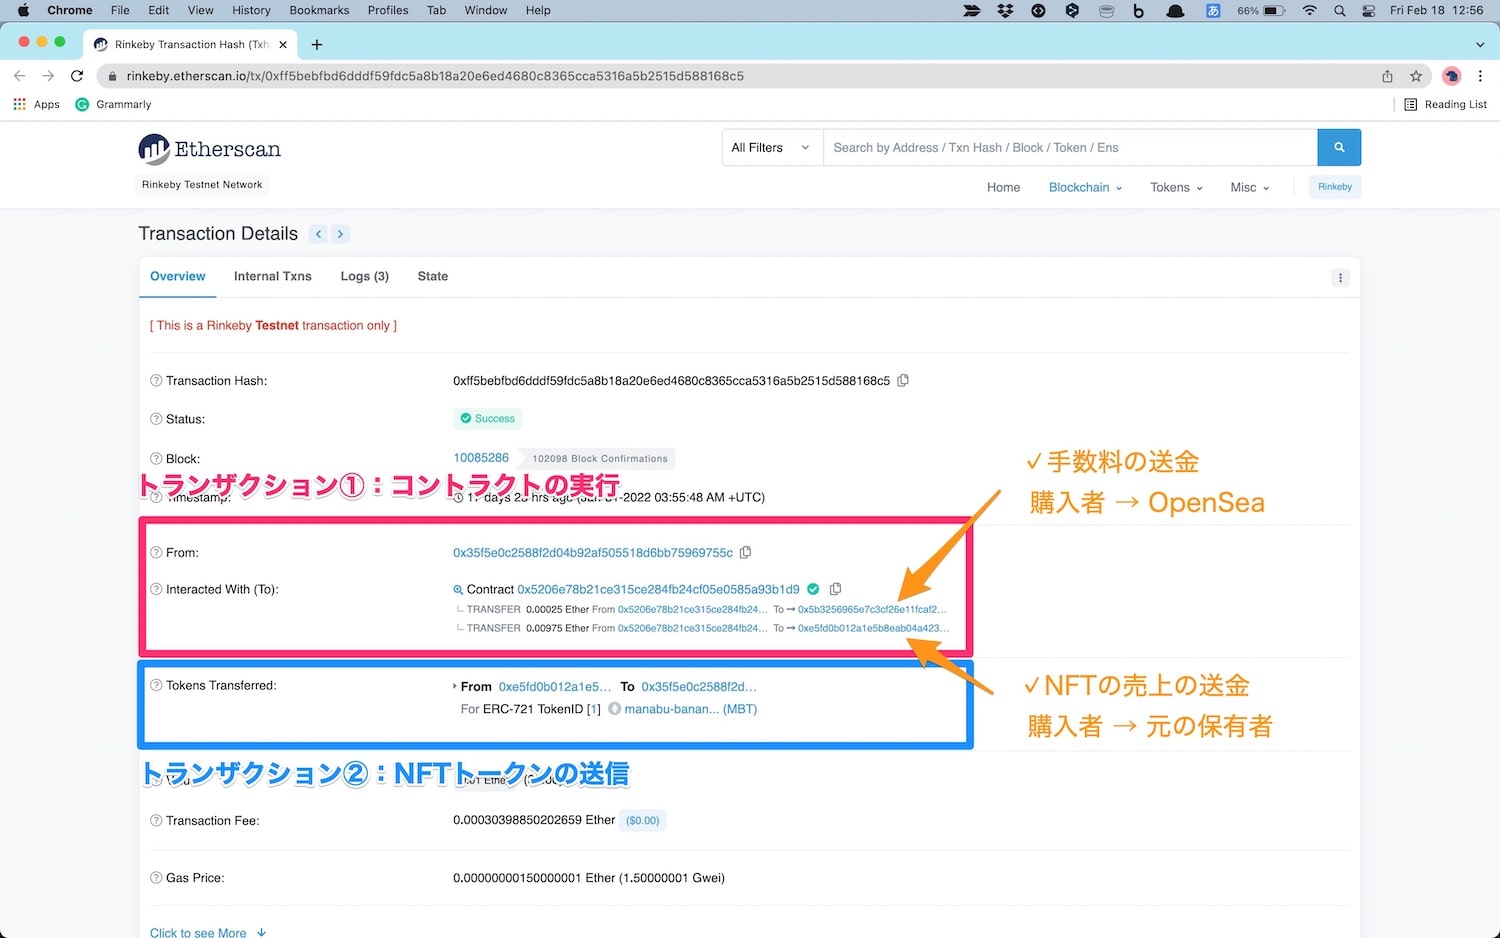Click the Home nav link
This screenshot has height=938, width=1500.
coord(1003,187)
